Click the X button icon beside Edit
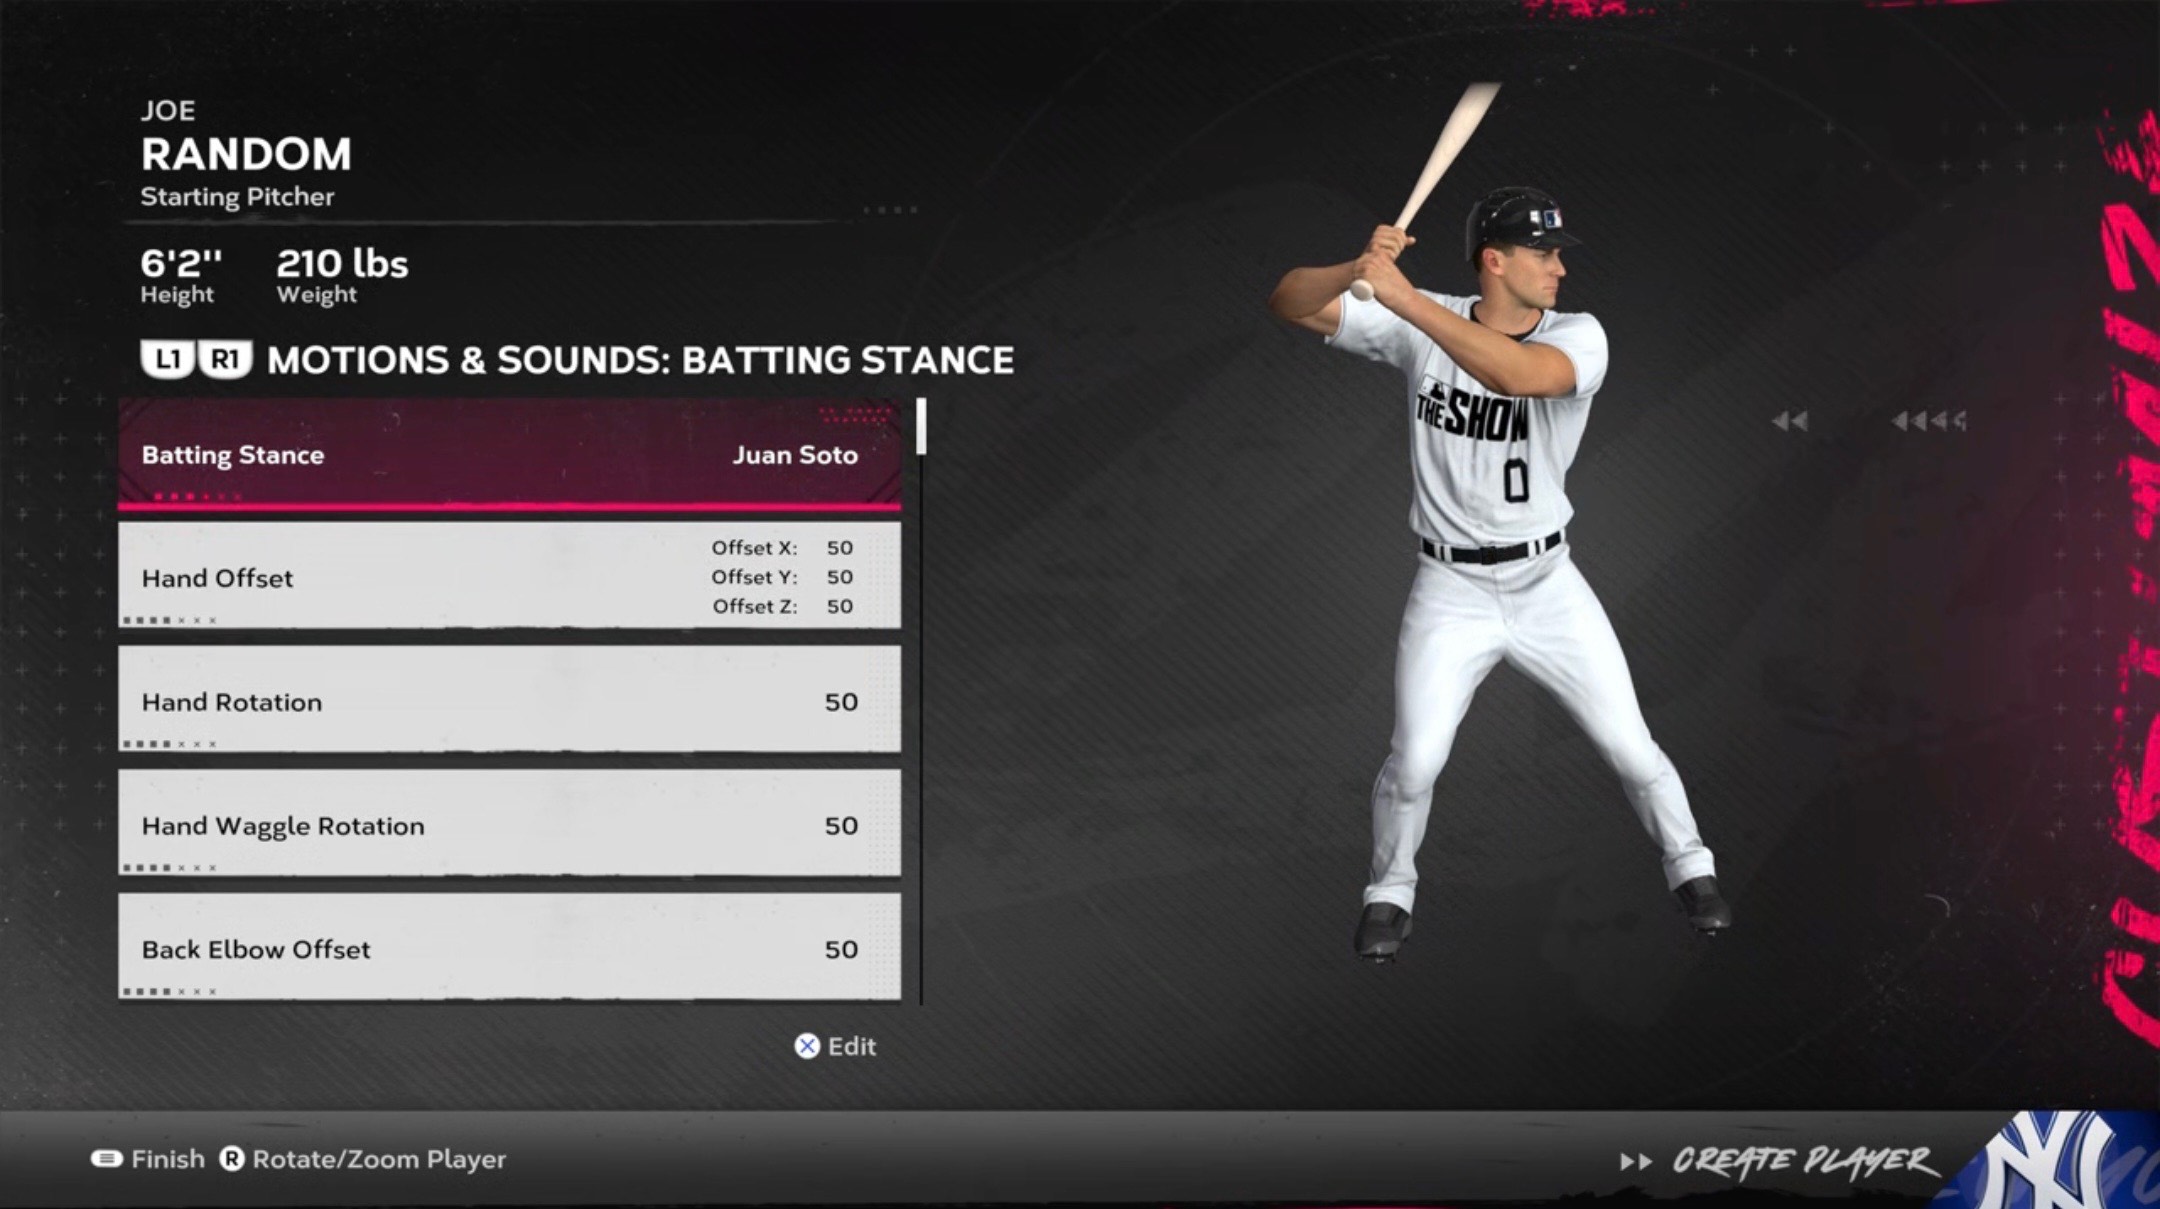This screenshot has width=2160, height=1209. pos(807,1046)
